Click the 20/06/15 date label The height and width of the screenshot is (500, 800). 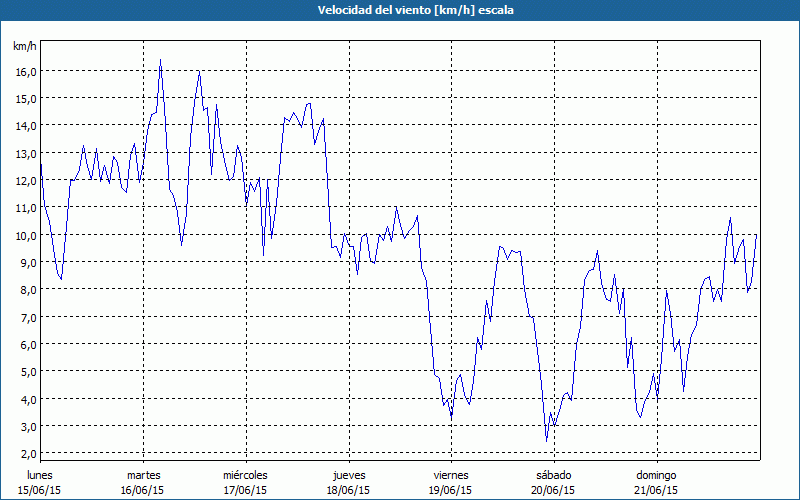coord(553,490)
